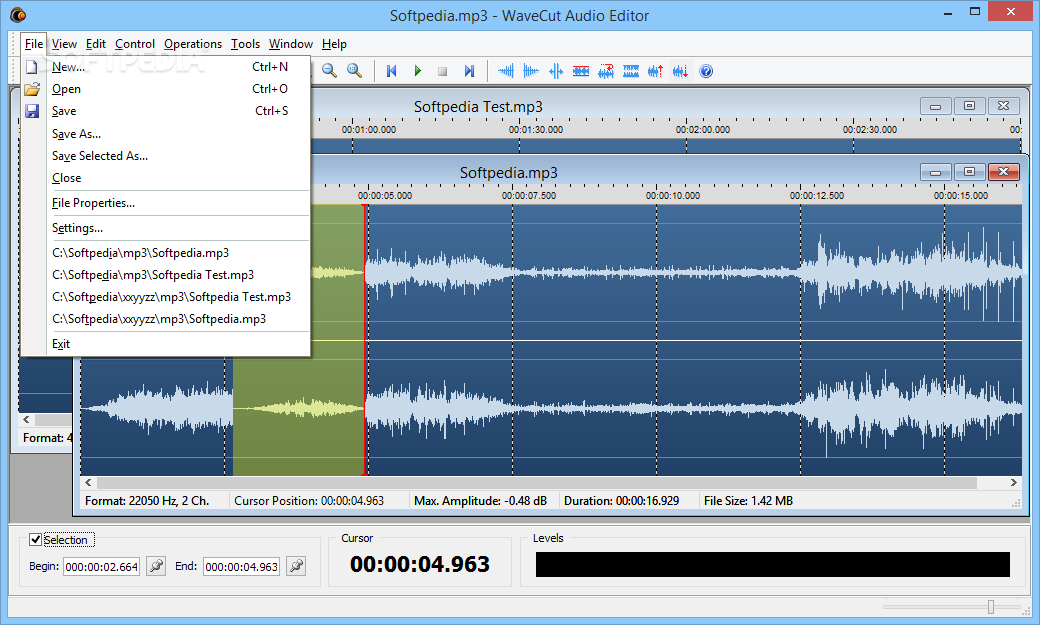Viewport: 1040px width, 625px height.
Task: Open the Help menu
Action: tap(334, 44)
